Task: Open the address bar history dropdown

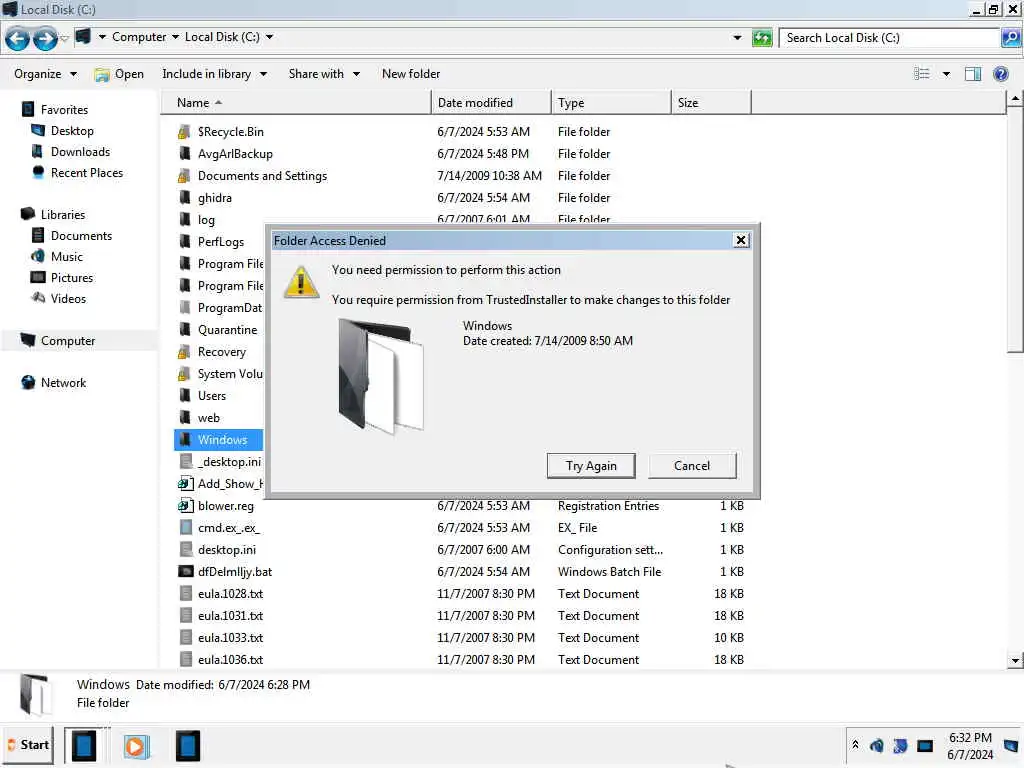Action: point(737,38)
